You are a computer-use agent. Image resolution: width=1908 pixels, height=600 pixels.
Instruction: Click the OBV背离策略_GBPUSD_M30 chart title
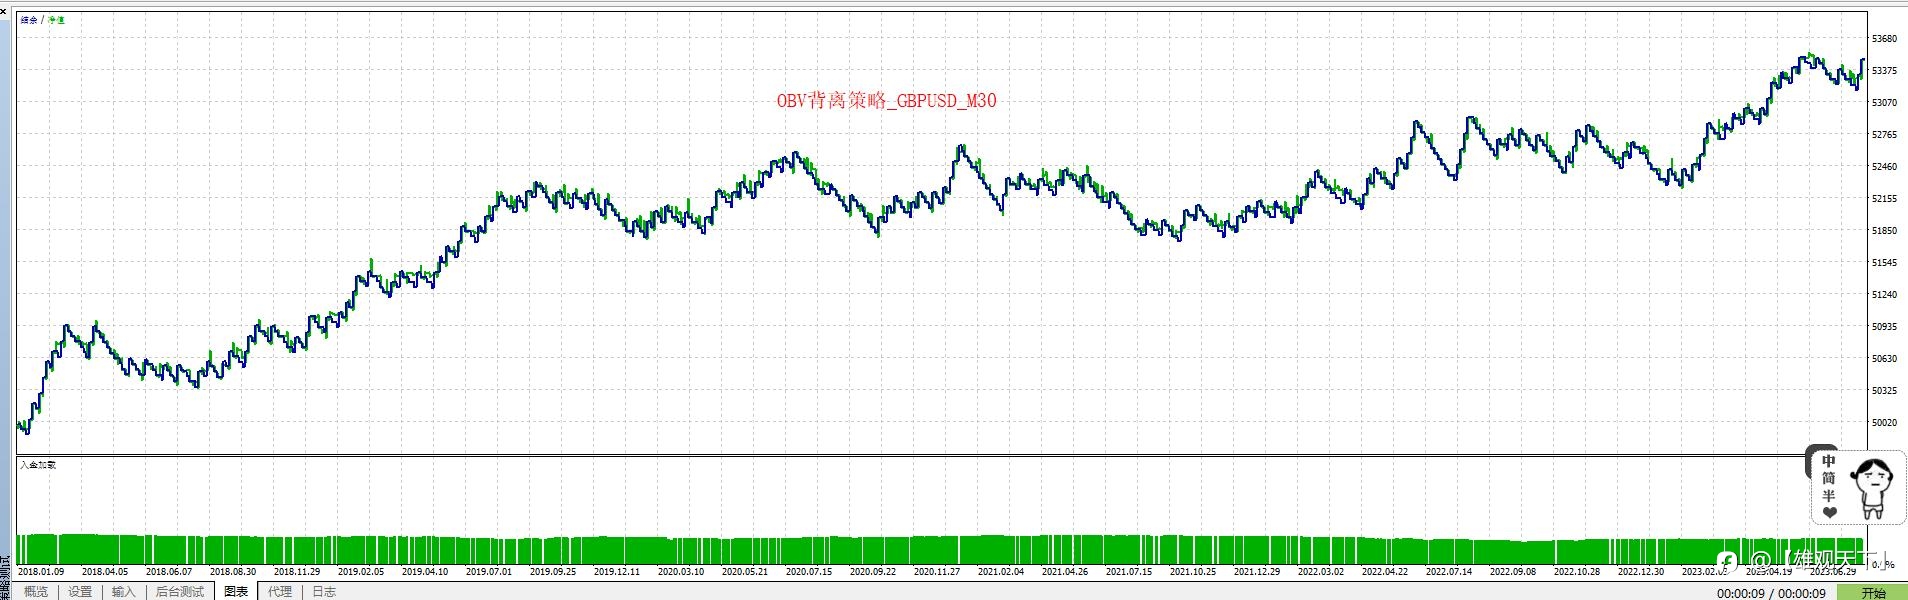click(886, 100)
